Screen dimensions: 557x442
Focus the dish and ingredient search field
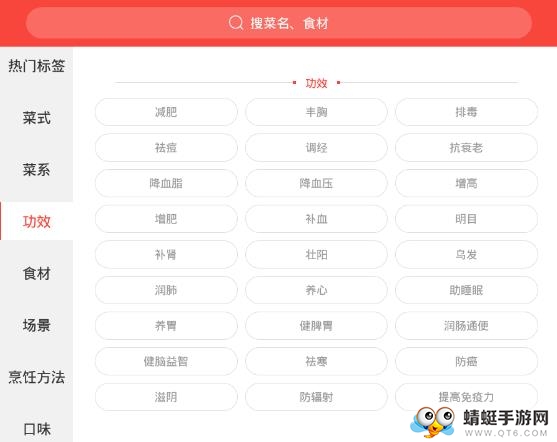tap(278, 23)
